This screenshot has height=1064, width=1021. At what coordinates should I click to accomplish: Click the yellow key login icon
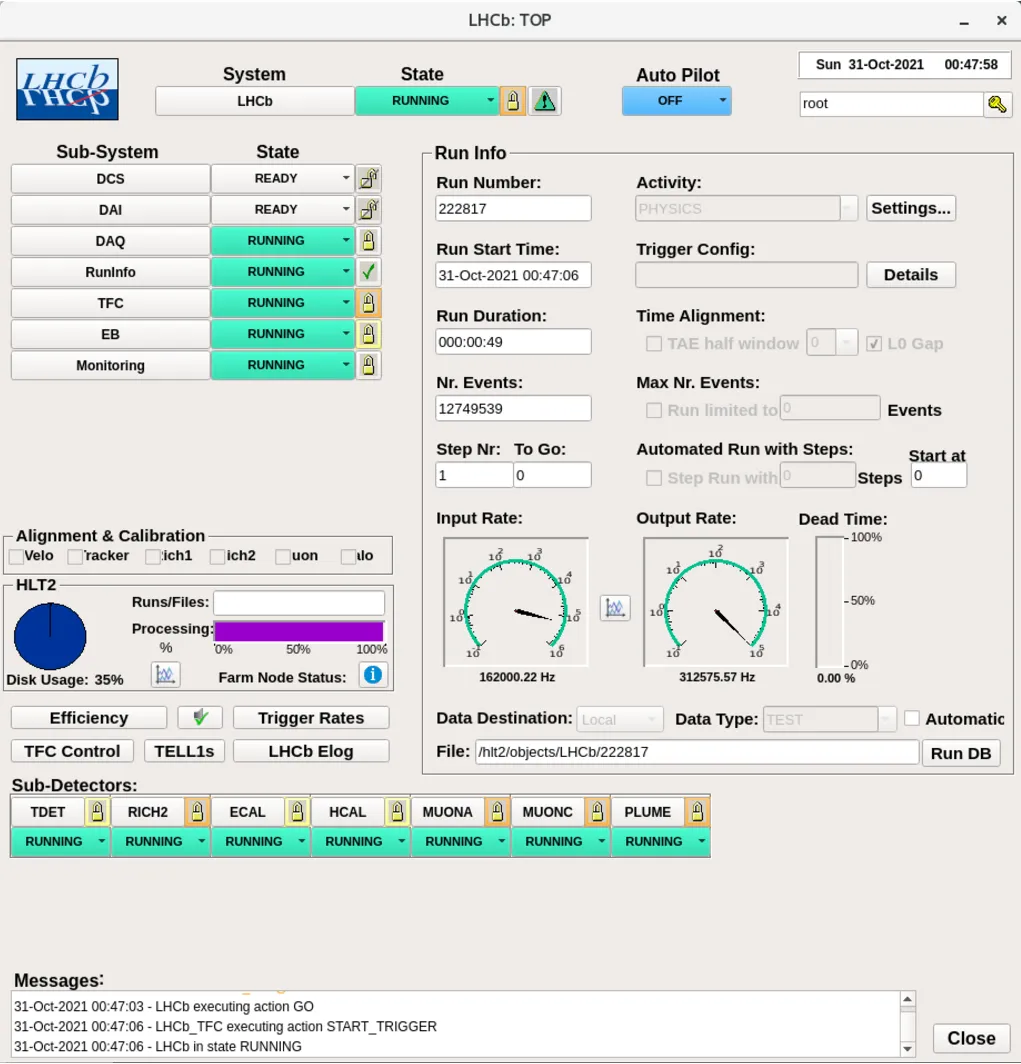997,104
